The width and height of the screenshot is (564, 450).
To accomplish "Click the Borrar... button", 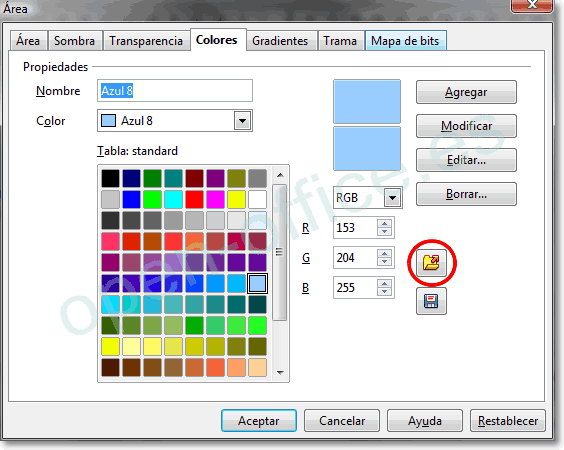I will [x=466, y=194].
